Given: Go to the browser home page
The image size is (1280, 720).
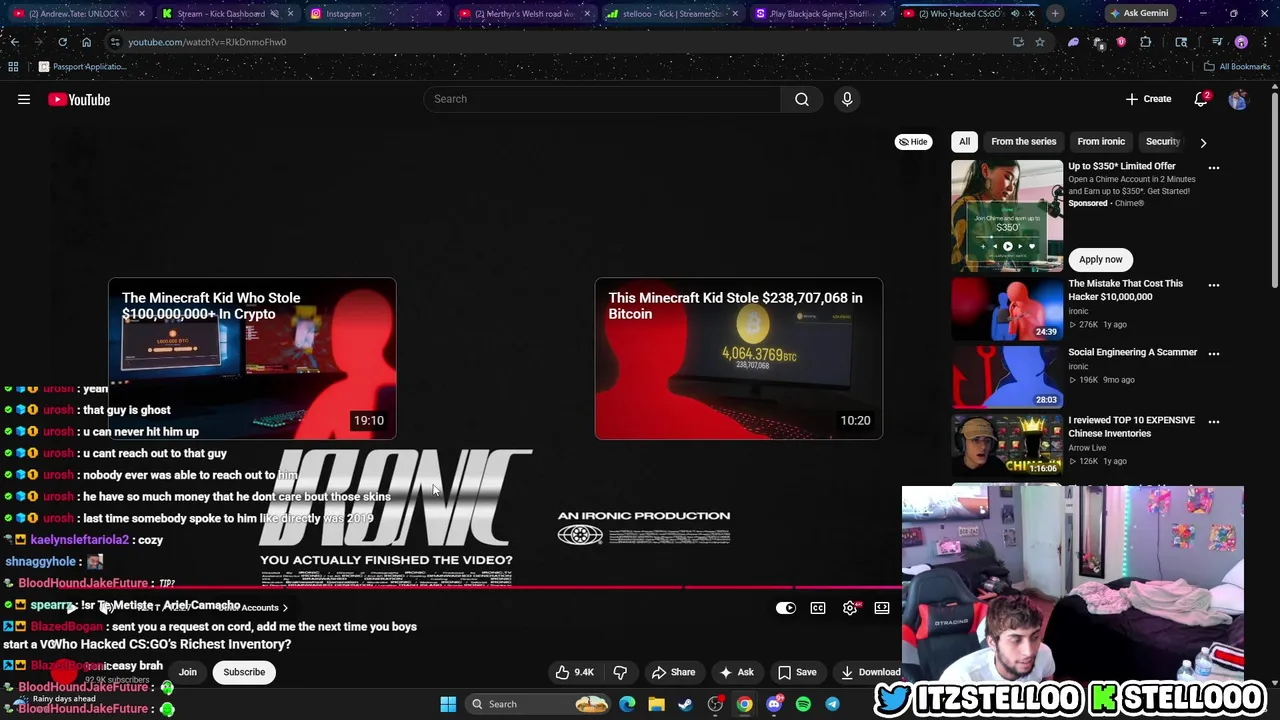Looking at the screenshot, I should (x=86, y=42).
